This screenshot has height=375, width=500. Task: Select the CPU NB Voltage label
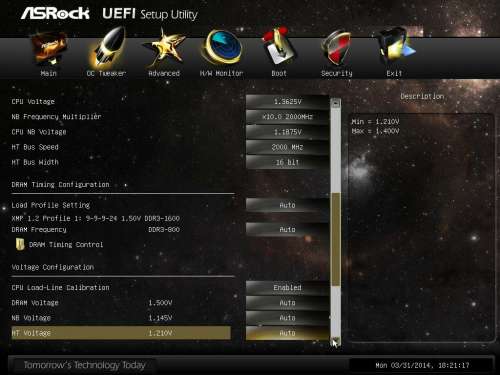39,132
